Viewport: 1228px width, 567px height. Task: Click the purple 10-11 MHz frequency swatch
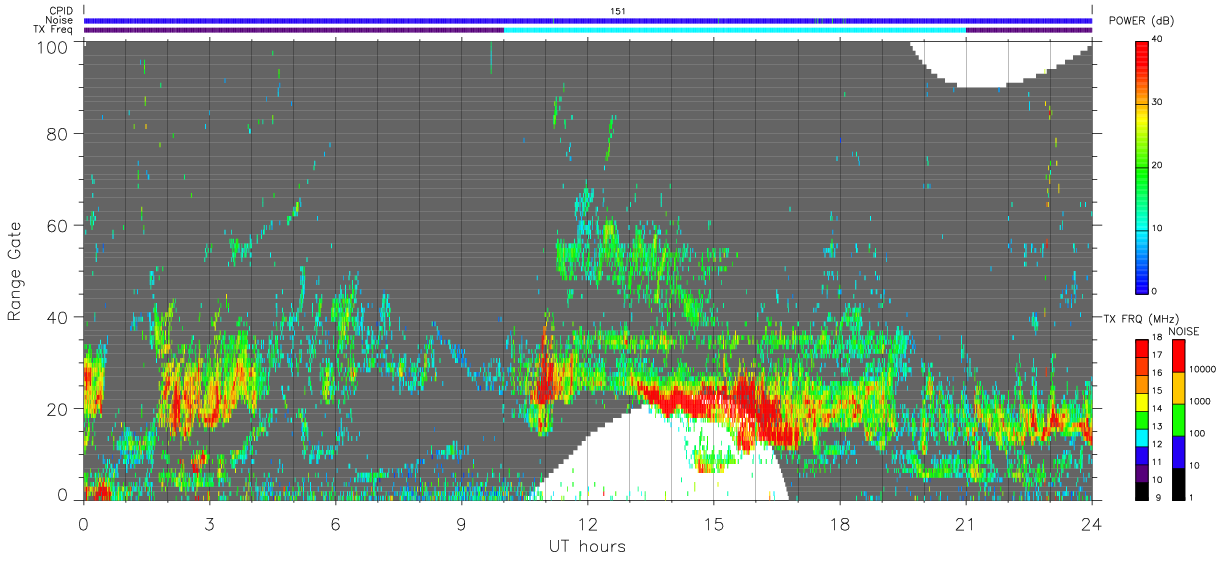coord(1141,473)
